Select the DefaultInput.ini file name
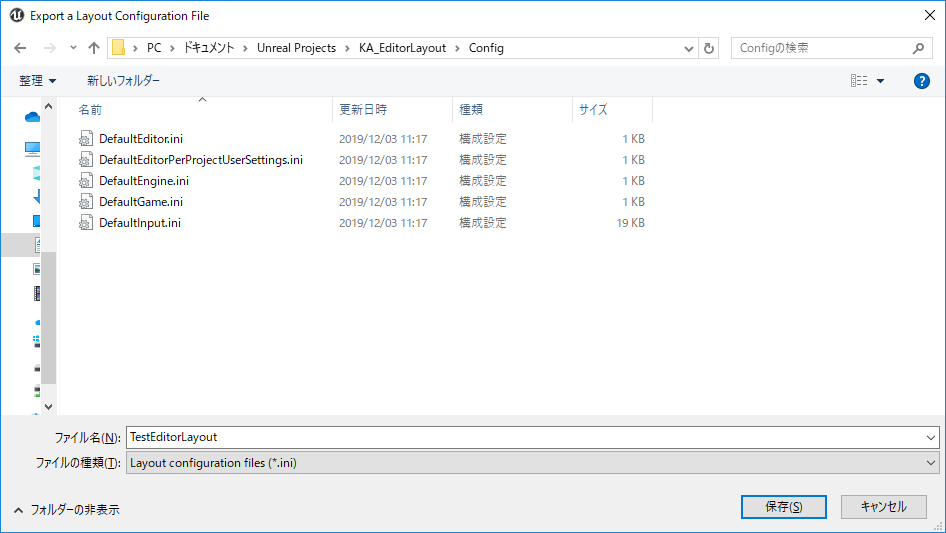The image size is (946, 533). (x=140, y=223)
